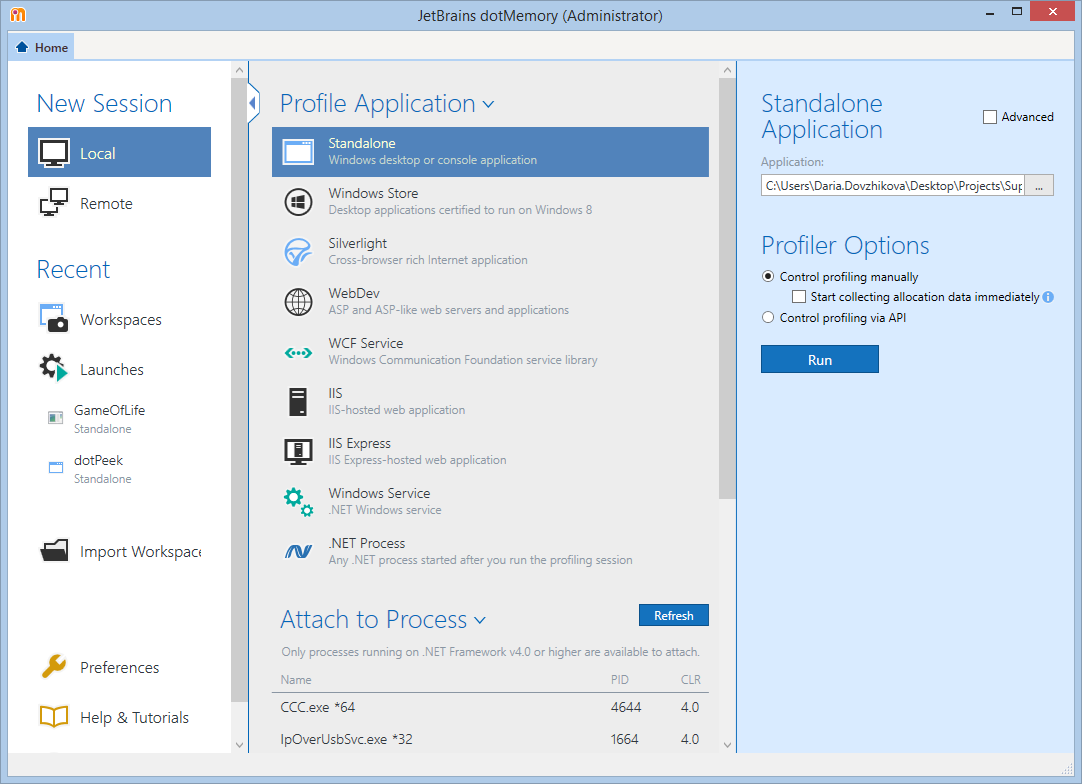Select the CCC.exe *64 process row
The image size is (1082, 784).
pyautogui.click(x=490, y=707)
